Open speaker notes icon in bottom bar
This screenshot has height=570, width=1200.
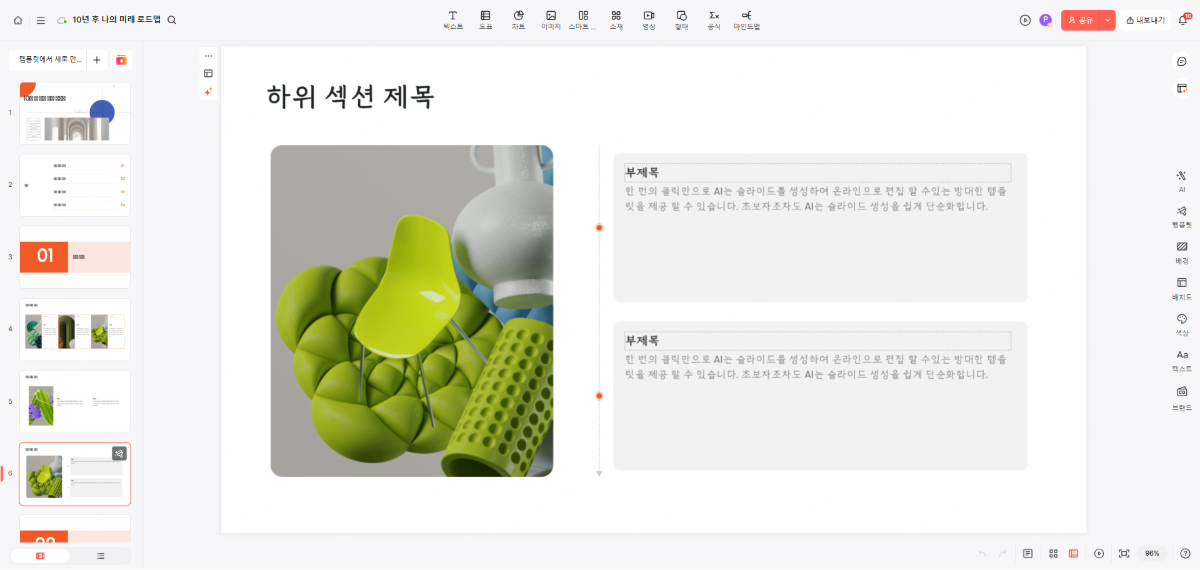tap(1028, 553)
